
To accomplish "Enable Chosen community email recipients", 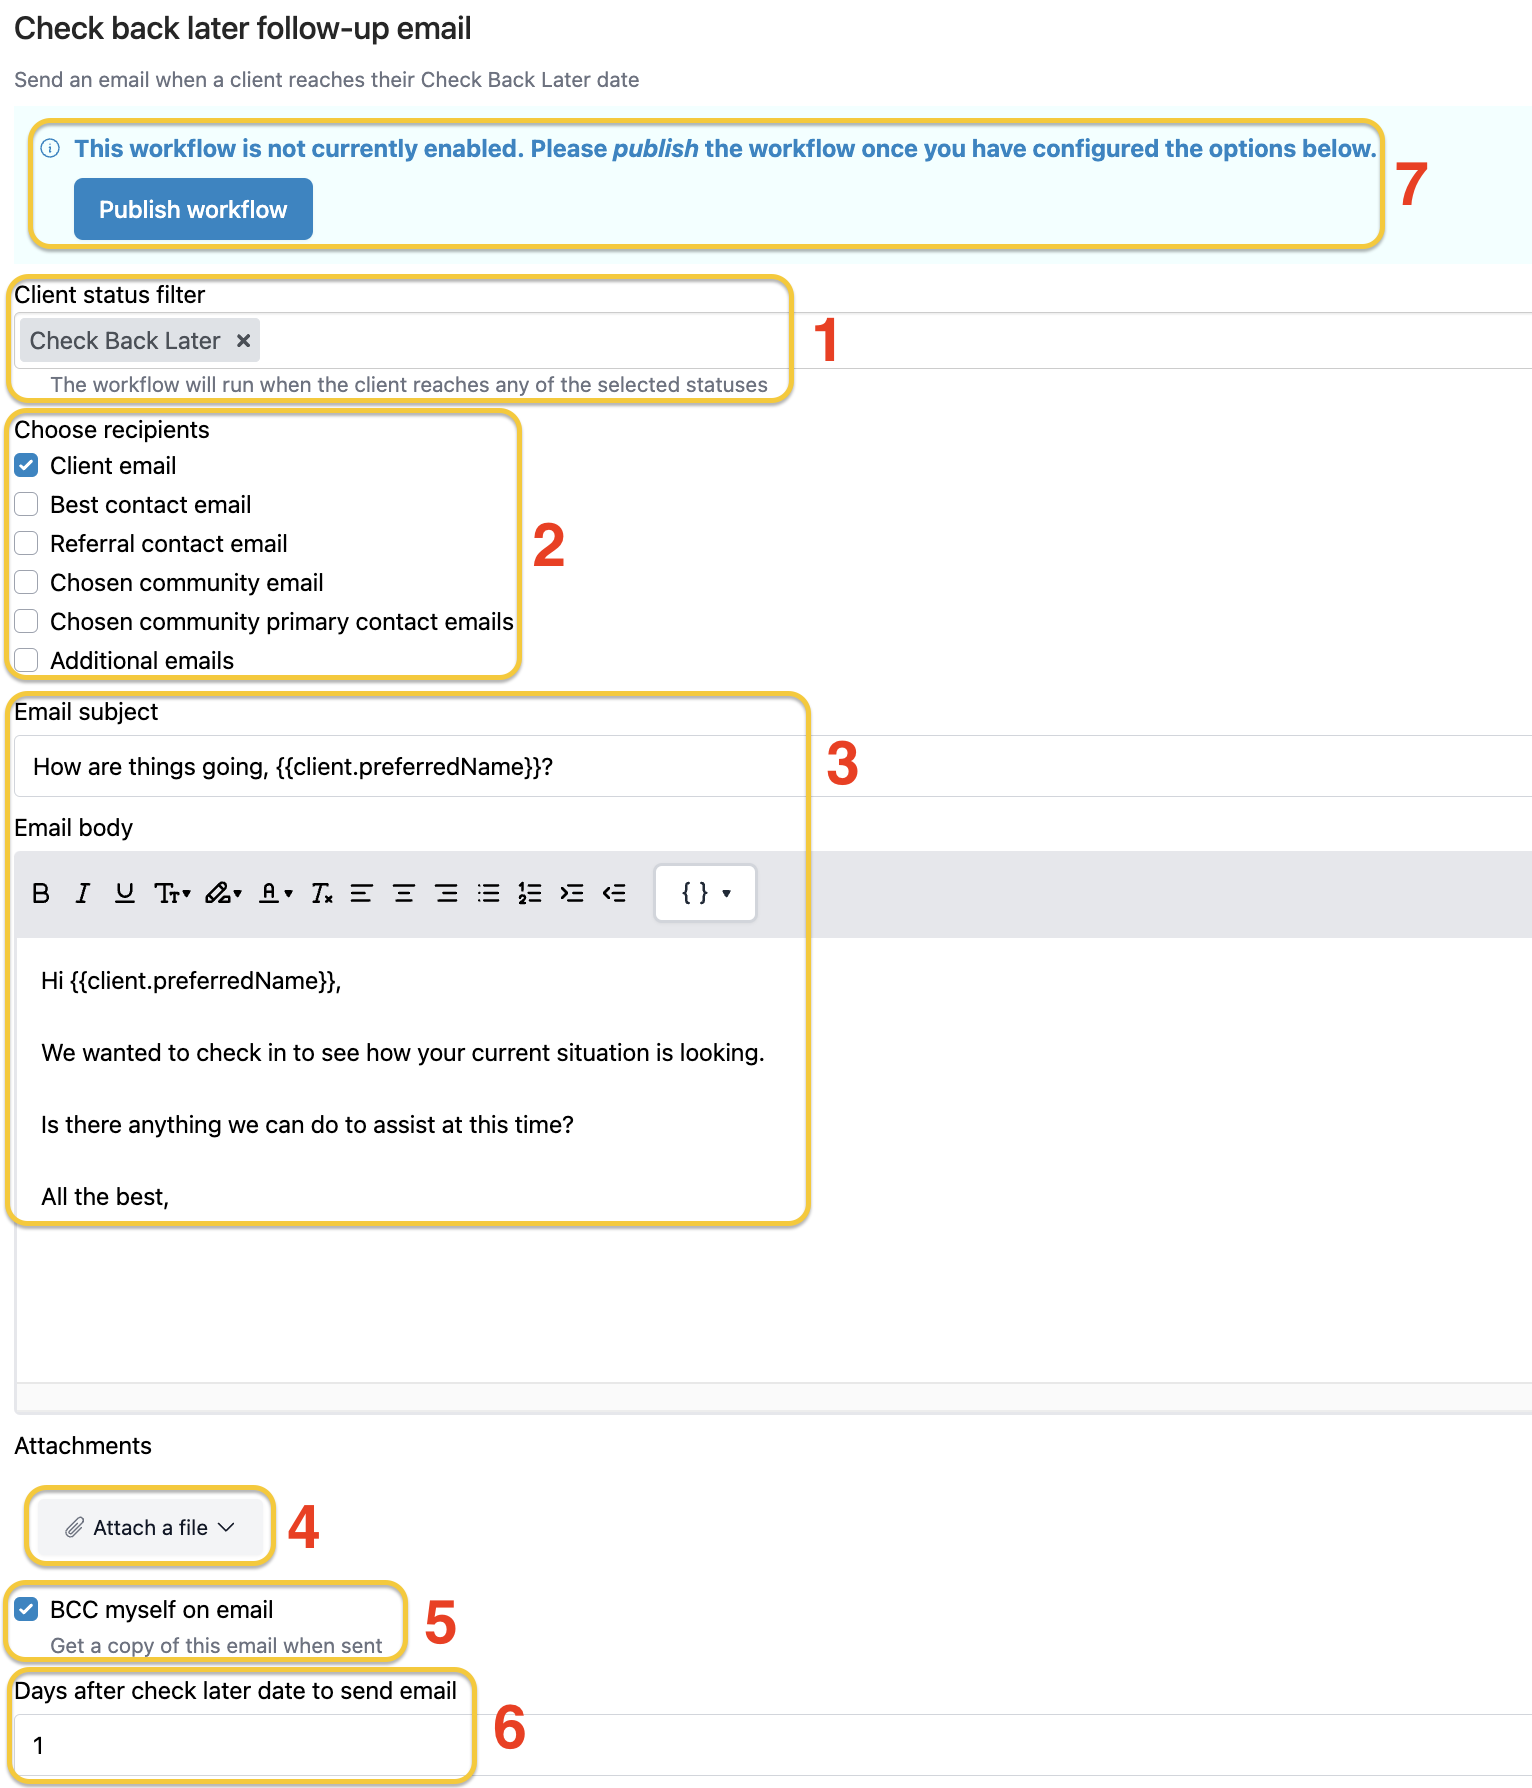I will (x=26, y=582).
